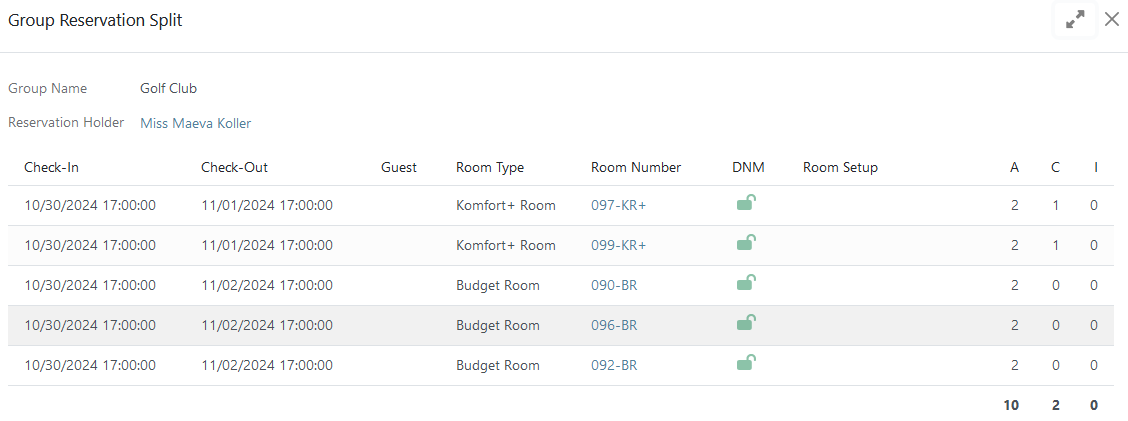Image resolution: width=1128 pixels, height=421 pixels.
Task: Sort by the Check-Out column header
Action: 234,167
